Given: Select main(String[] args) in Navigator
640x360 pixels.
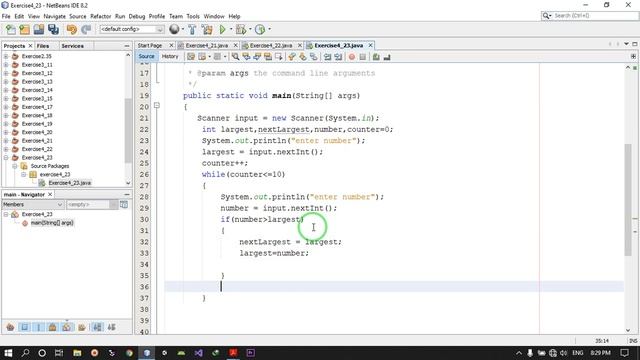Looking at the screenshot, I should (x=52, y=223).
